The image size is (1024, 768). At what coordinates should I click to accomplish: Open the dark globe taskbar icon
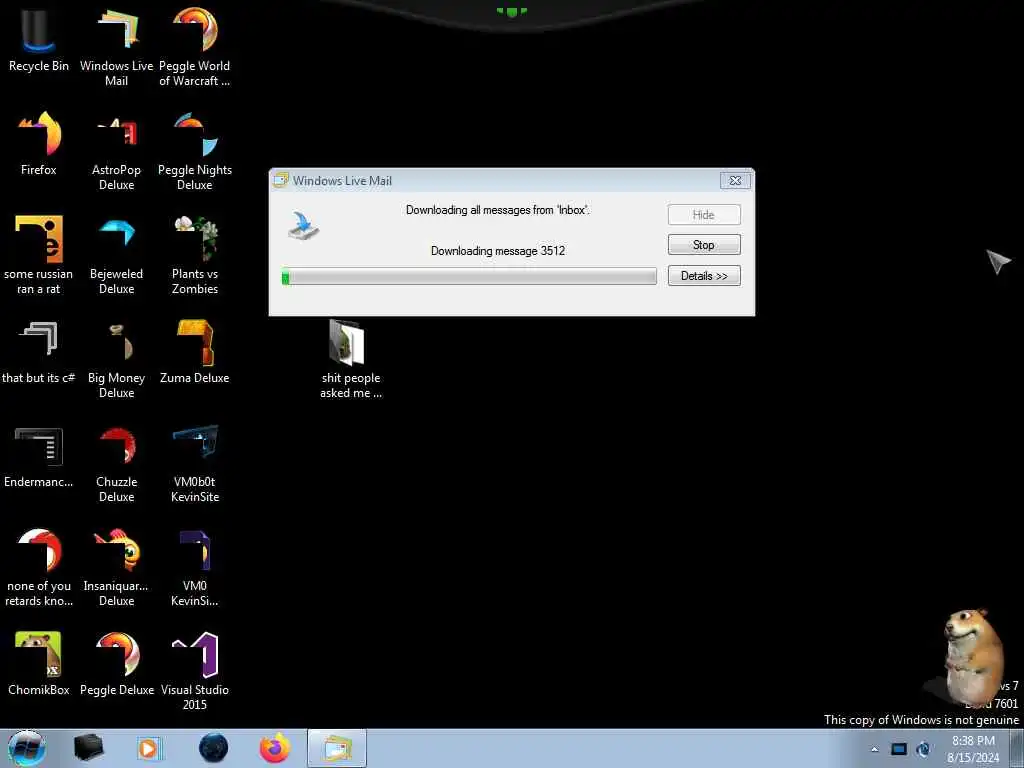[x=213, y=748]
